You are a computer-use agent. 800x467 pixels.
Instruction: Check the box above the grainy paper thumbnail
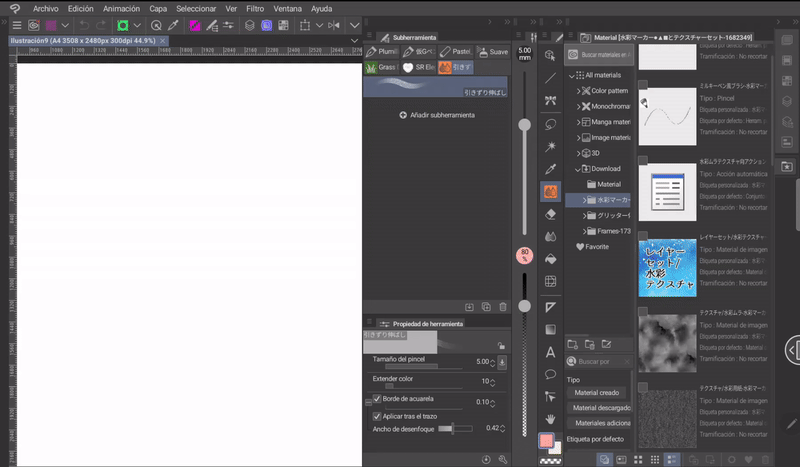tap(643, 387)
